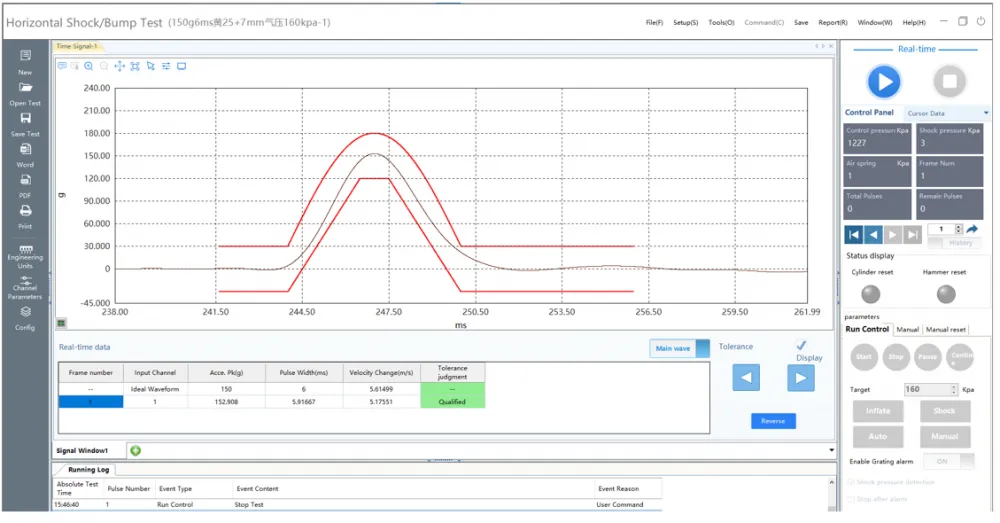Click the Print icon in sidebar
This screenshot has width=1000, height=523.
click(25, 210)
